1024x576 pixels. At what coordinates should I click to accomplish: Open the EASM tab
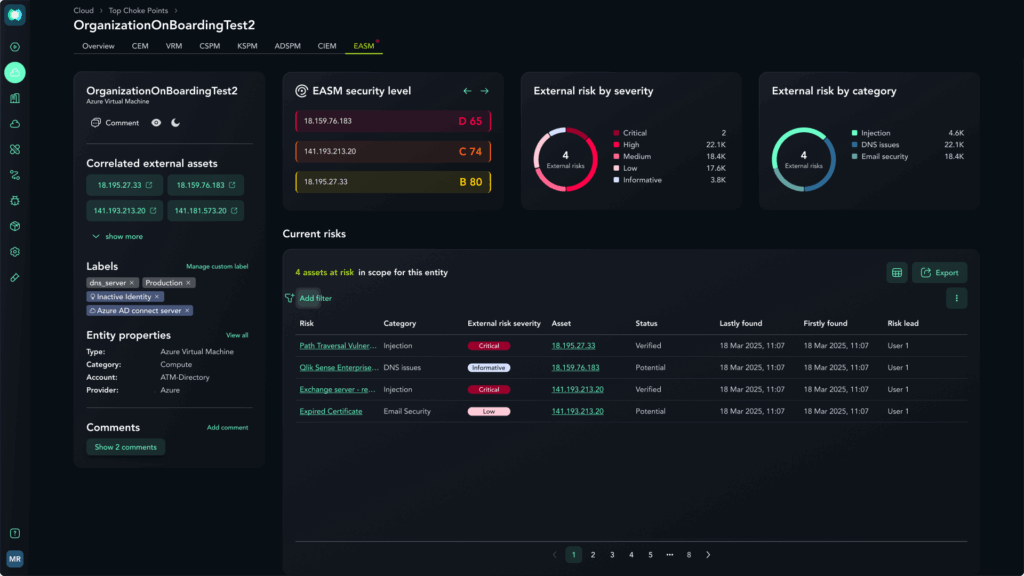pyautogui.click(x=363, y=45)
